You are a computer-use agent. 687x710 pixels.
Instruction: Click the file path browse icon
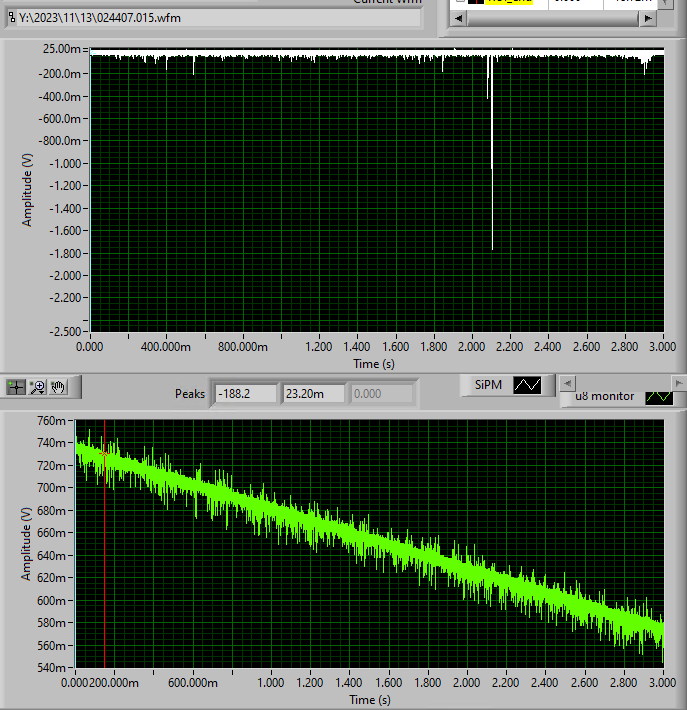[x=12, y=18]
